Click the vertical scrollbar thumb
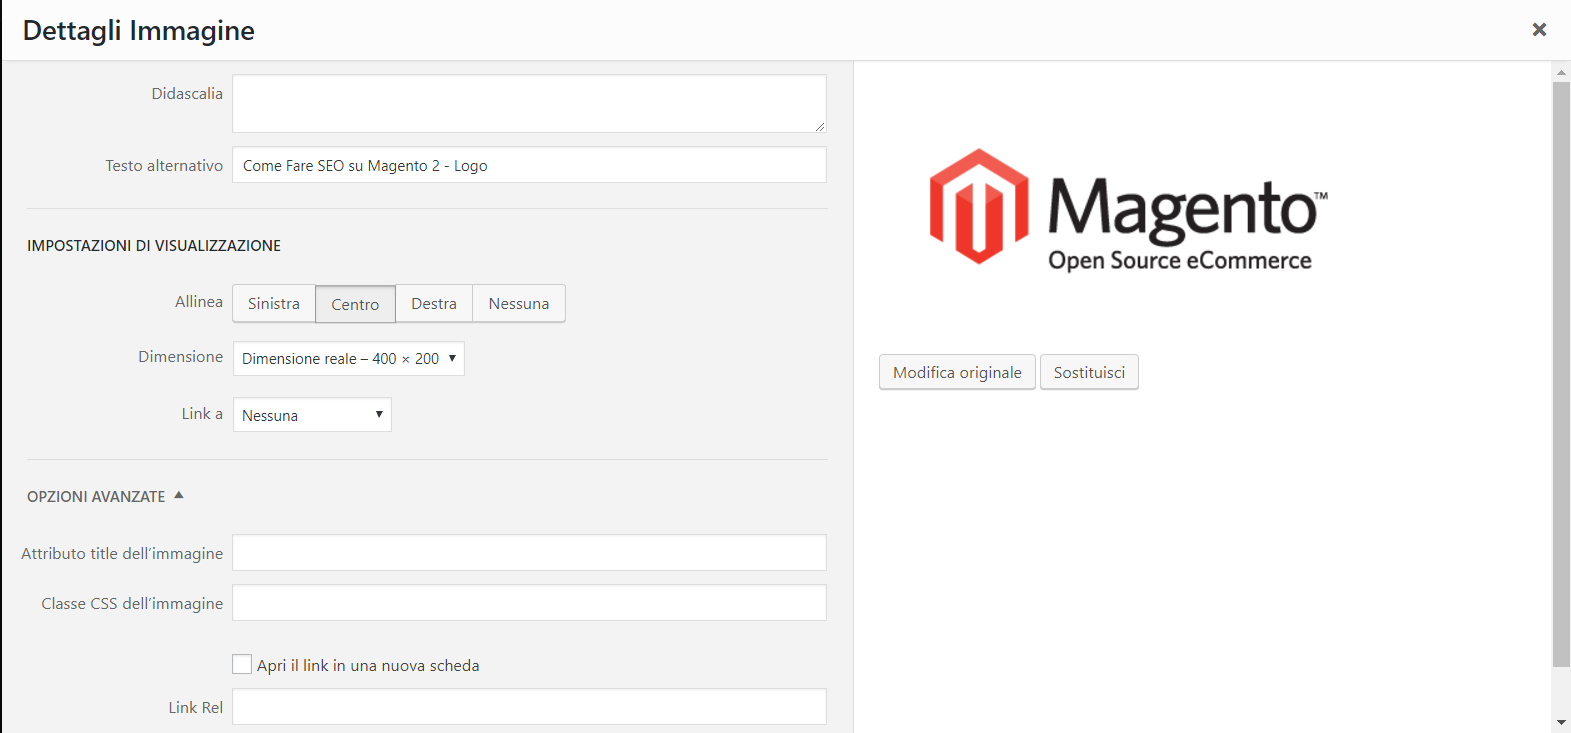Viewport: 1571px width, 733px height. (x=1561, y=374)
